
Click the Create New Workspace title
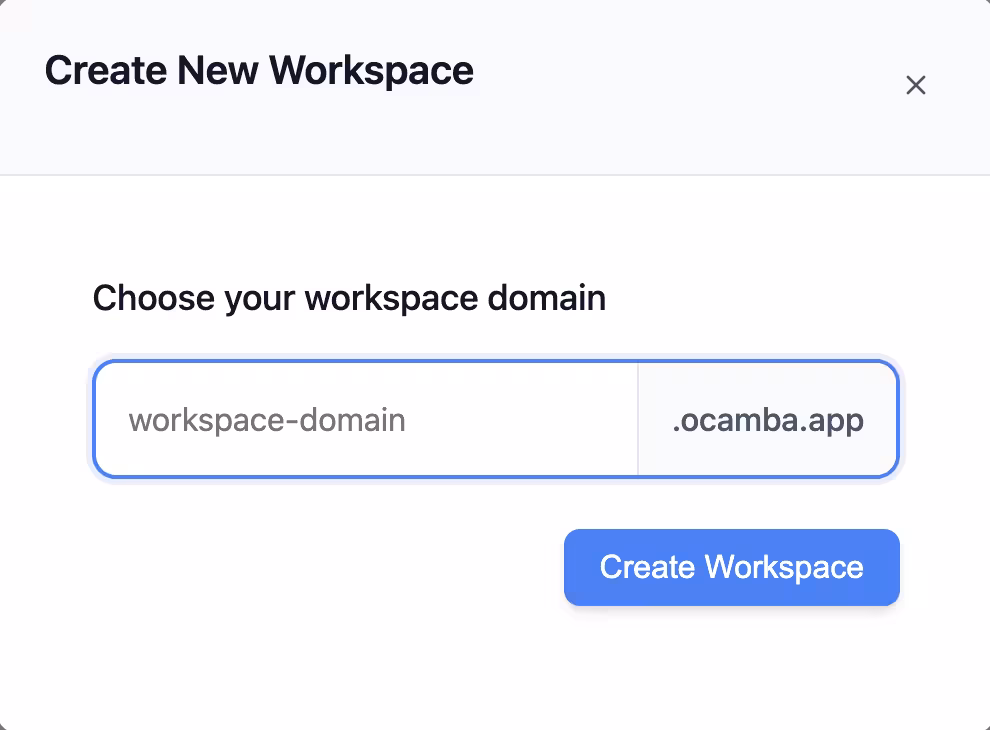click(258, 70)
